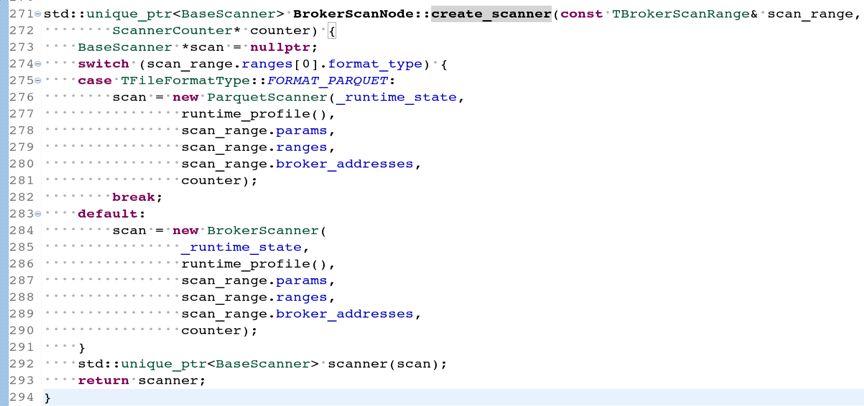Click ranges field on line 279
This screenshot has height=406, width=864.
301,147
